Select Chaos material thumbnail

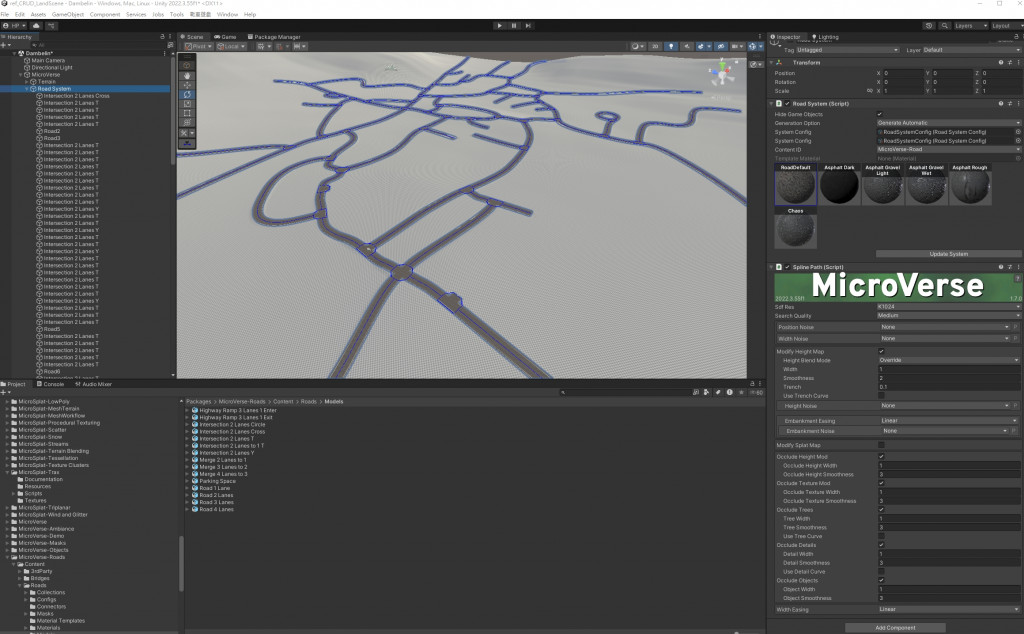795,228
